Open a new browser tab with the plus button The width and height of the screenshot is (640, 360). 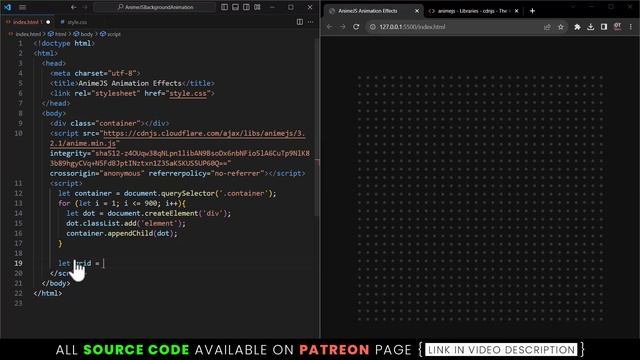pyautogui.click(x=532, y=11)
